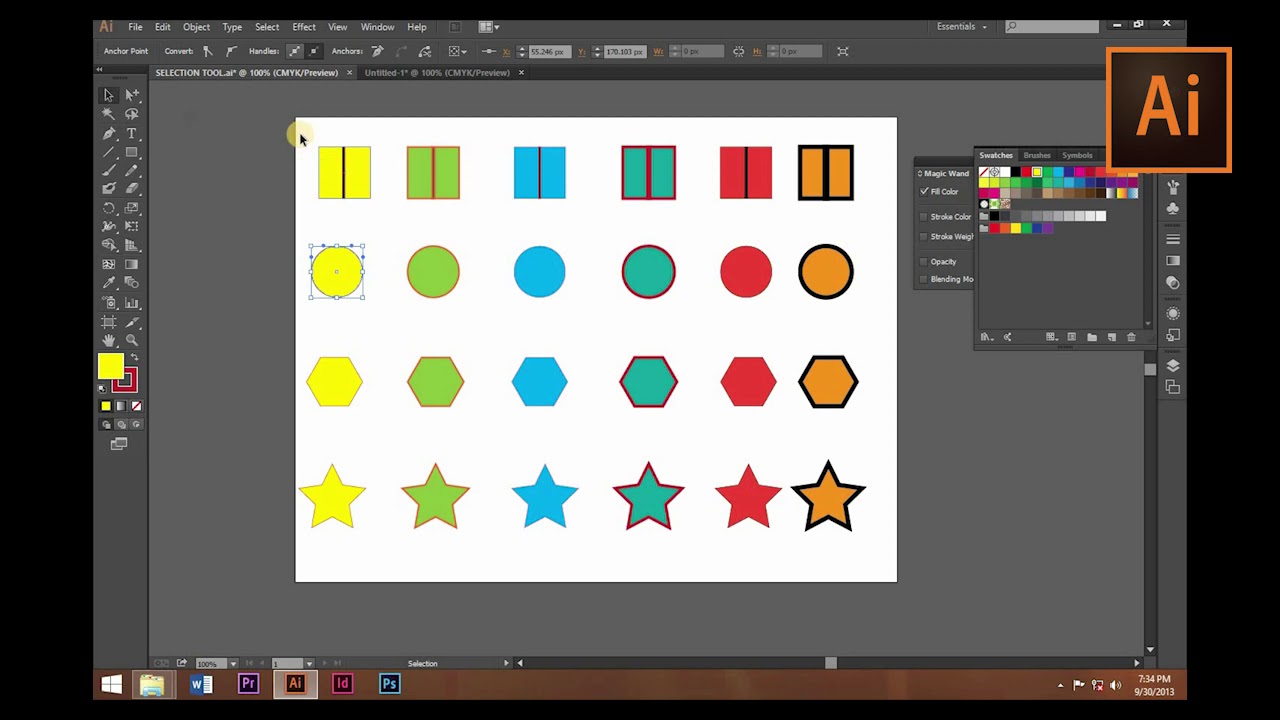Select the Zoom tool
This screenshot has width=1280, height=720.
[x=132, y=341]
